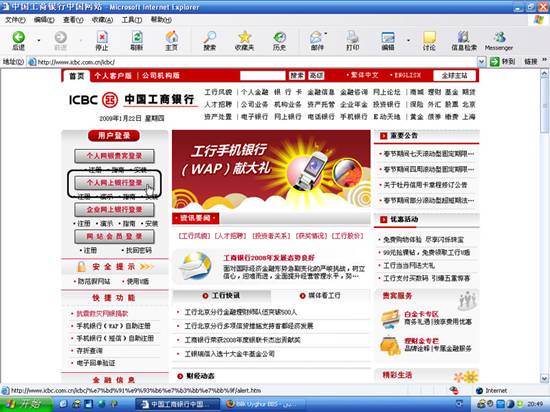This screenshot has height=412, width=550.
Task: Click the Internet zone globe in status bar
Action: 479,391
